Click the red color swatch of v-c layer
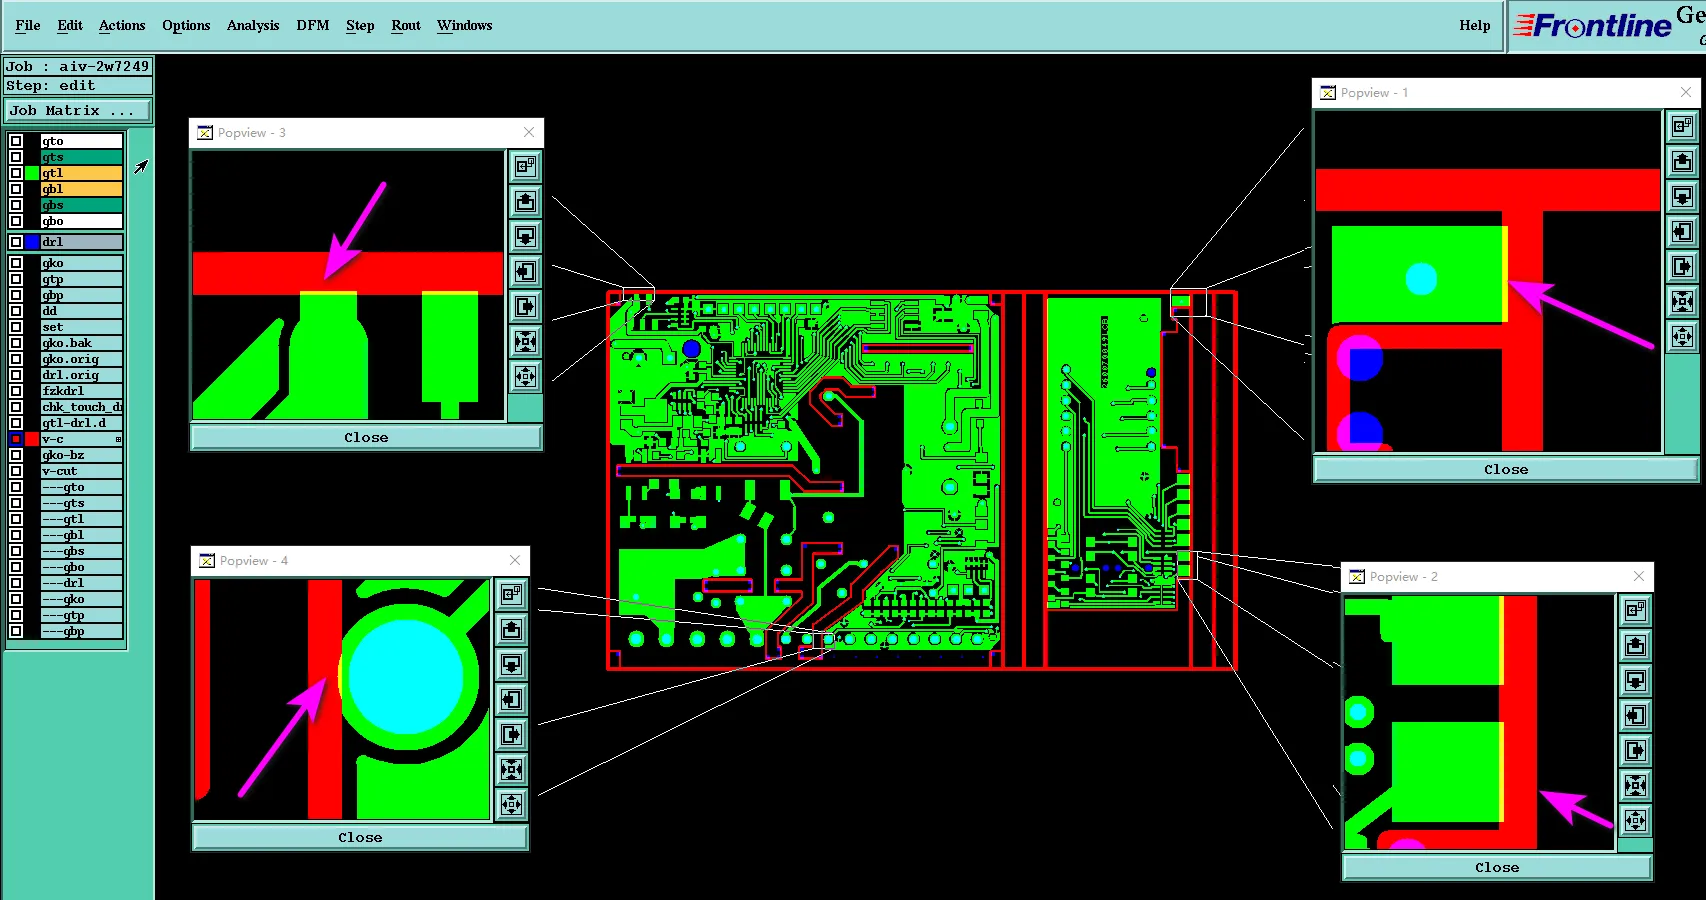Image resolution: width=1706 pixels, height=900 pixels. coord(32,439)
